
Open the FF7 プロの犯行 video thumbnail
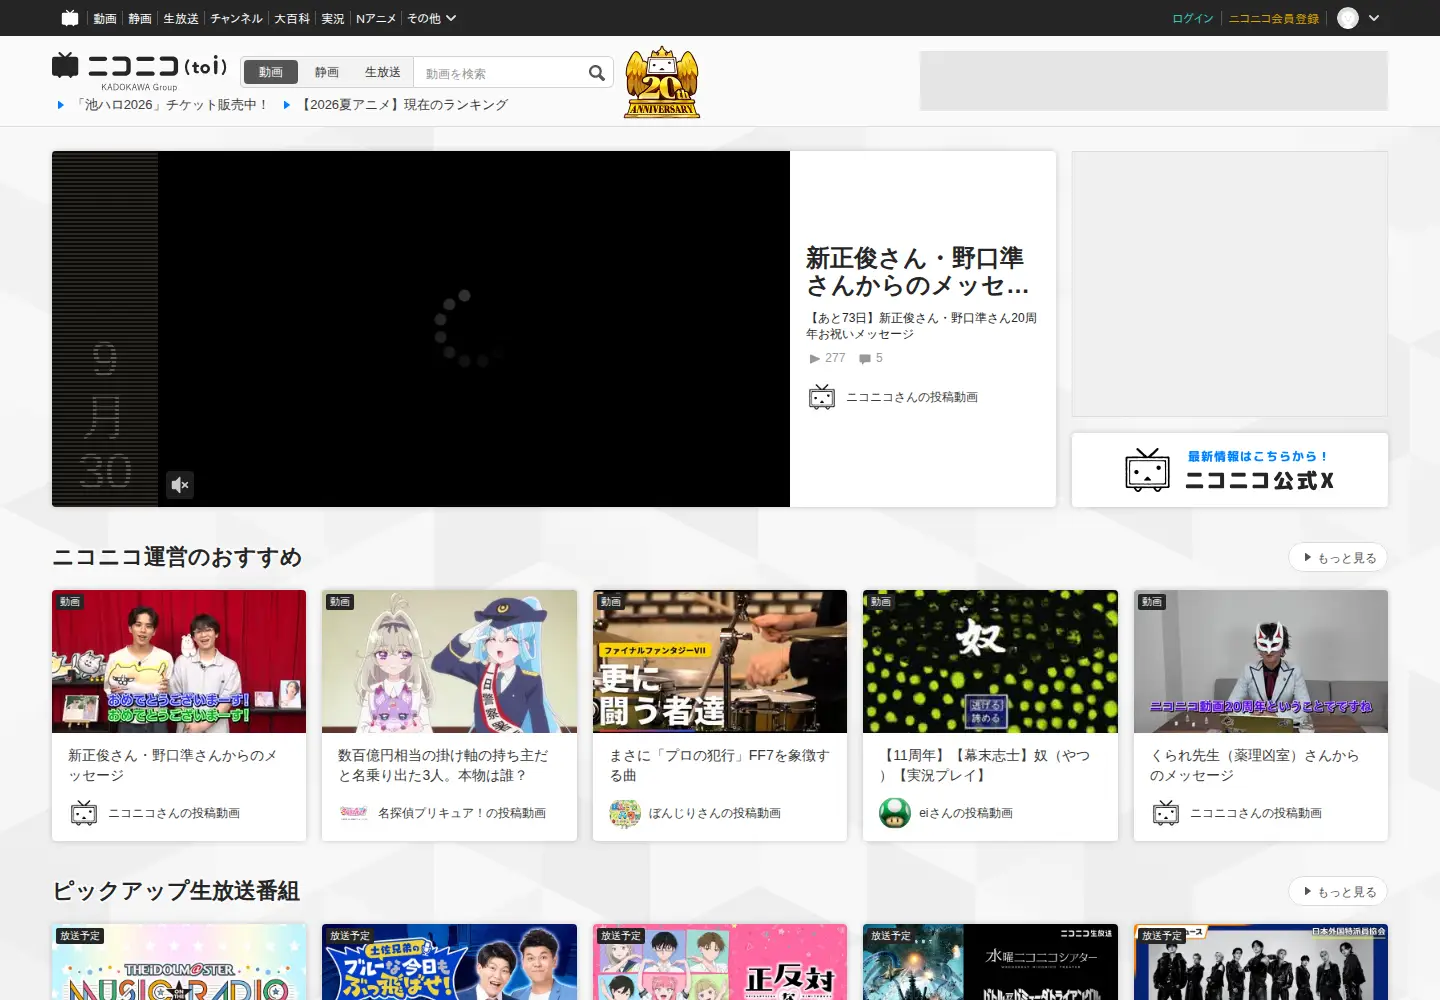click(720, 661)
